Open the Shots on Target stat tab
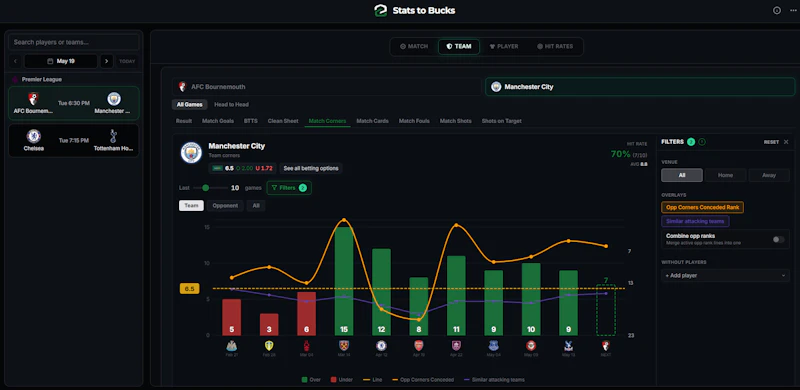 coord(502,121)
